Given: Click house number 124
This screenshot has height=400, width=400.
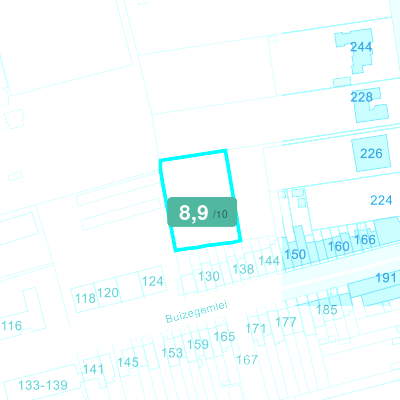Looking at the screenshot, I should [153, 281].
